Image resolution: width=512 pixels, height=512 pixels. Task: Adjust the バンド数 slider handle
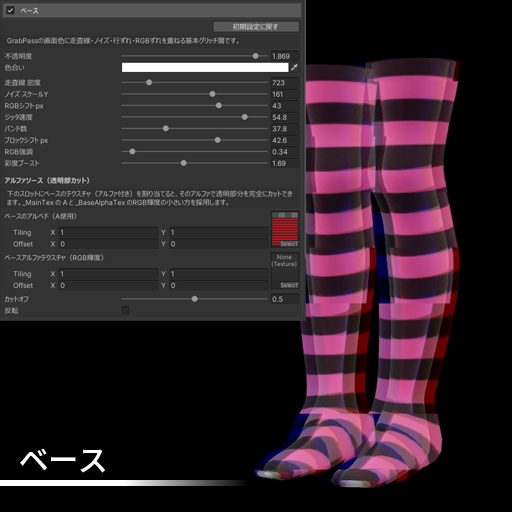[x=166, y=128]
